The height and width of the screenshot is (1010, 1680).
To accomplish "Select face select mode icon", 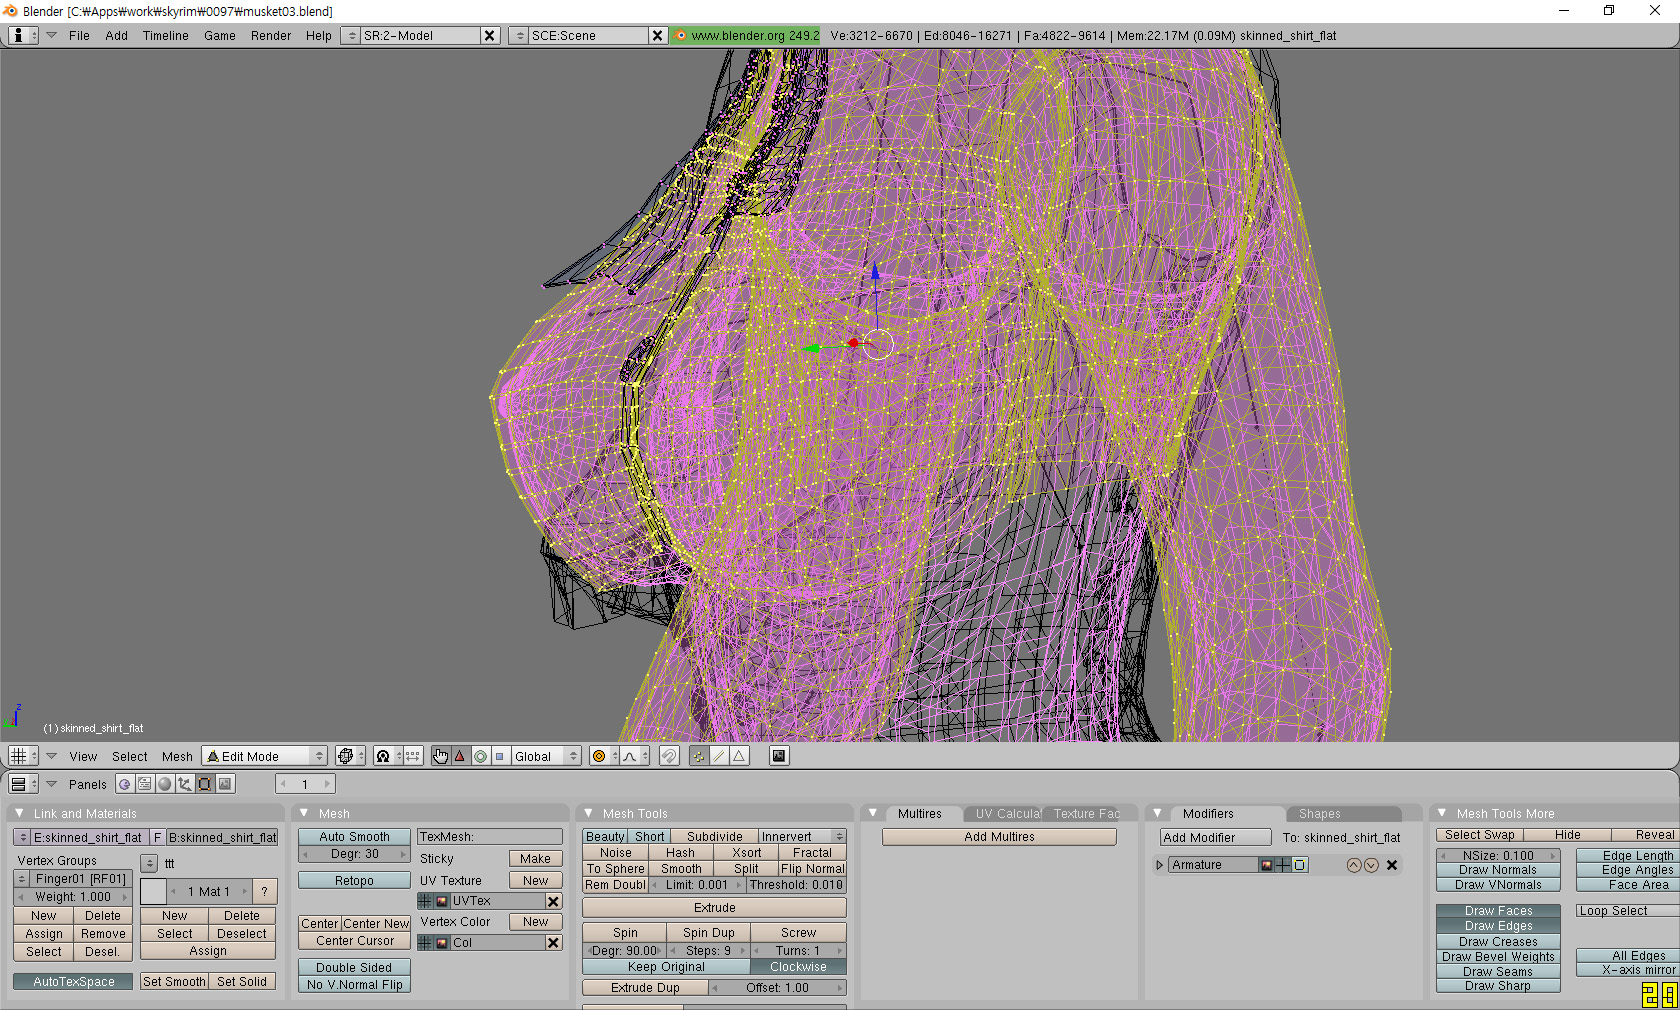I will 739,756.
